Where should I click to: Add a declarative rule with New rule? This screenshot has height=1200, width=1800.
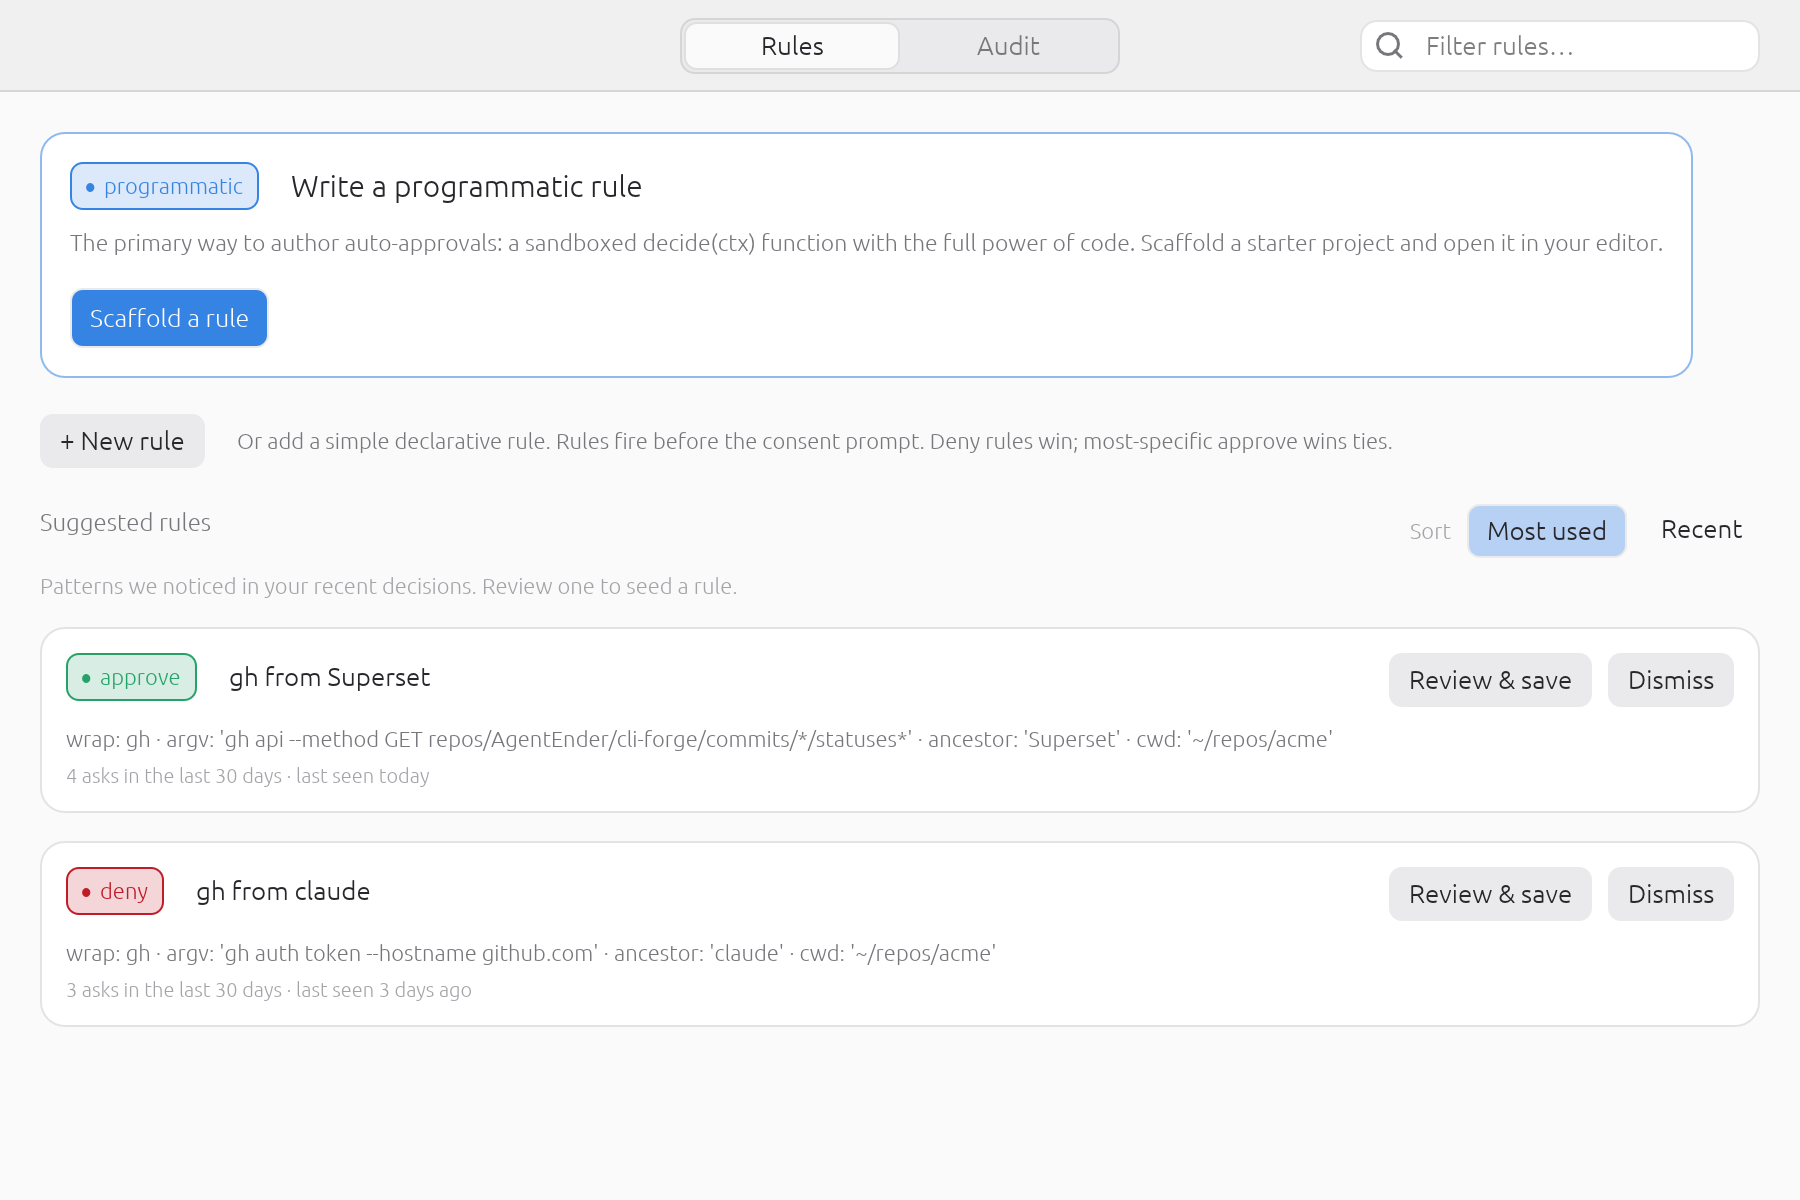[x=122, y=441]
